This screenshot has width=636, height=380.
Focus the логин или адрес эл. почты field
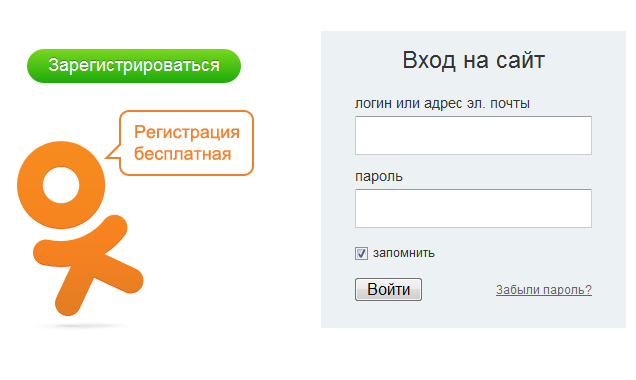coord(473,135)
